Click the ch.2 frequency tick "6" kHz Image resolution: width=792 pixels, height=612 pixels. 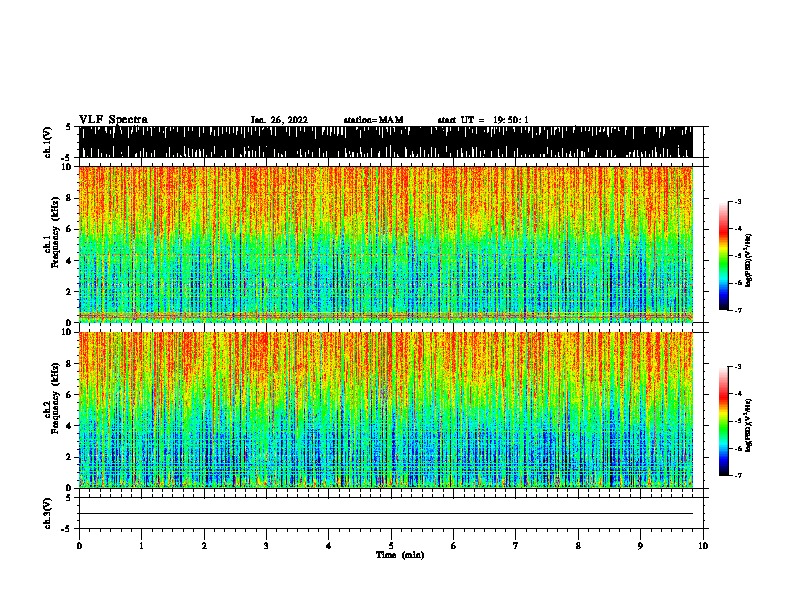(x=69, y=394)
